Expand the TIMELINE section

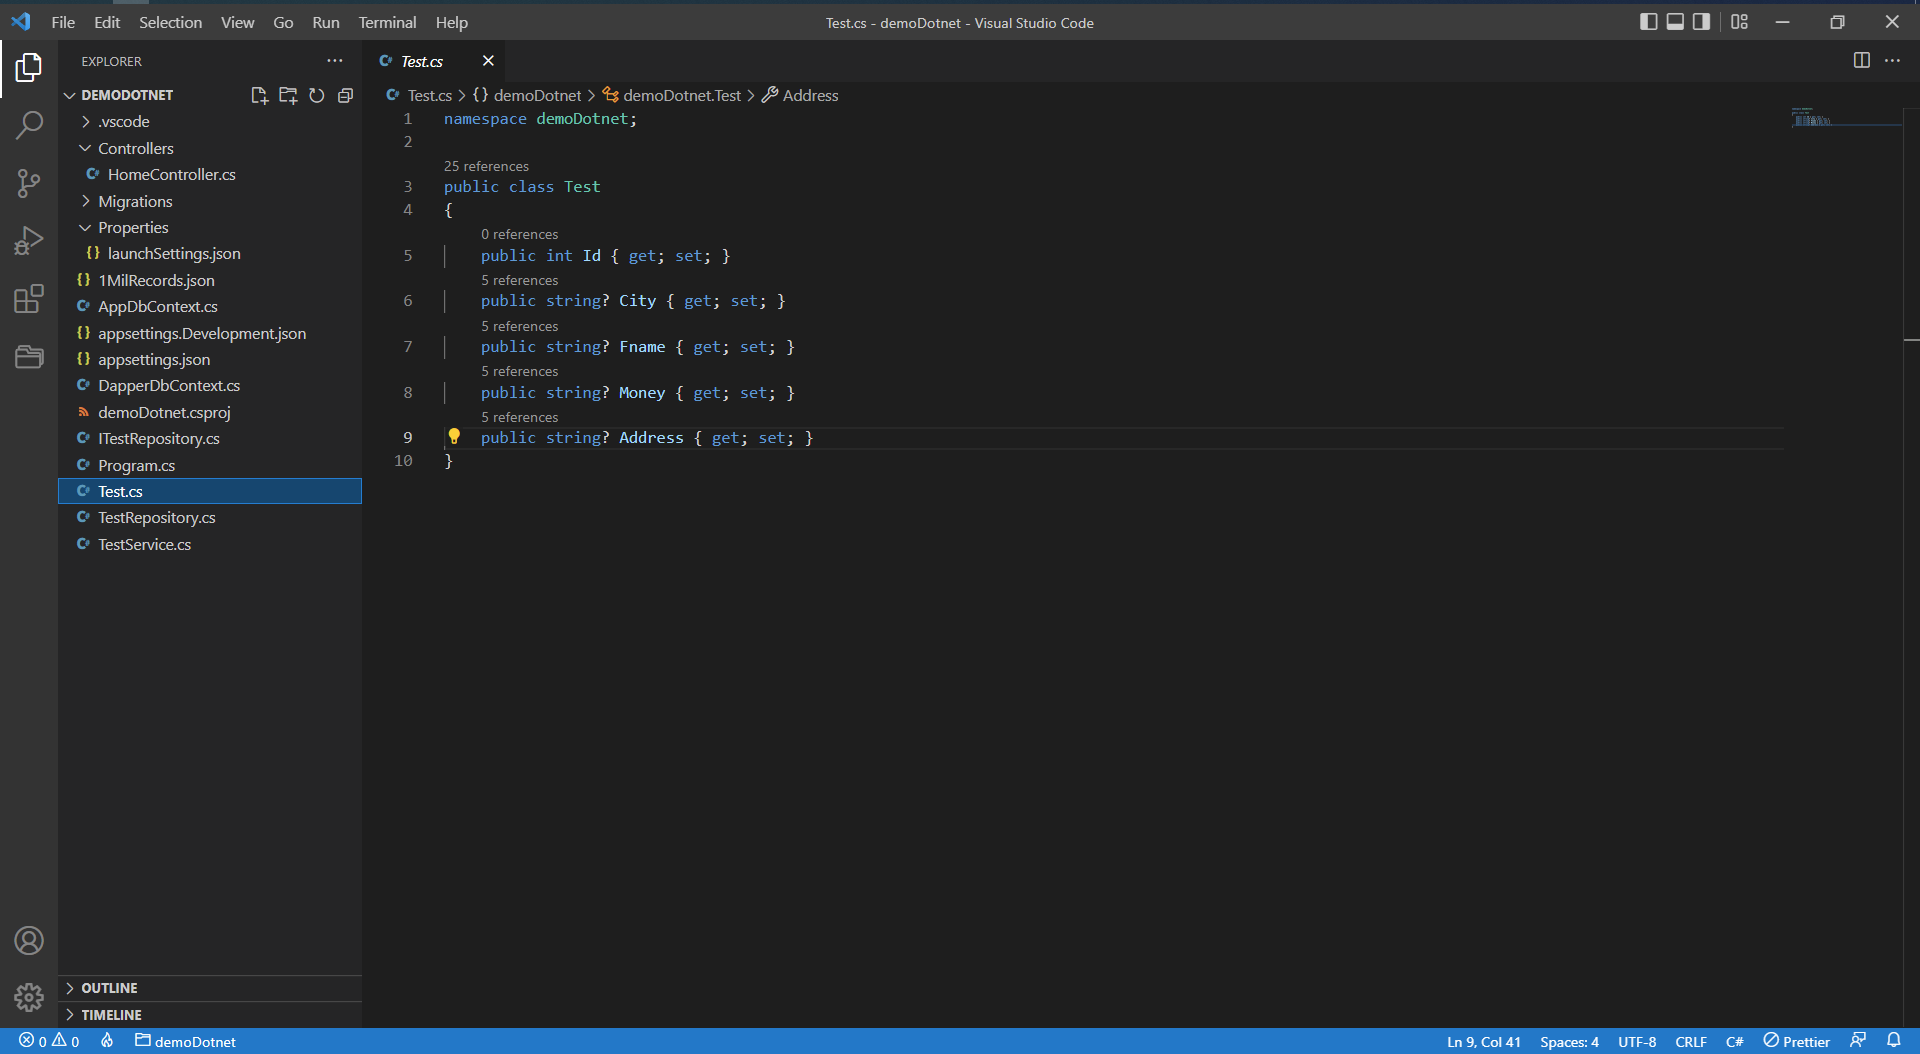pos(210,1015)
